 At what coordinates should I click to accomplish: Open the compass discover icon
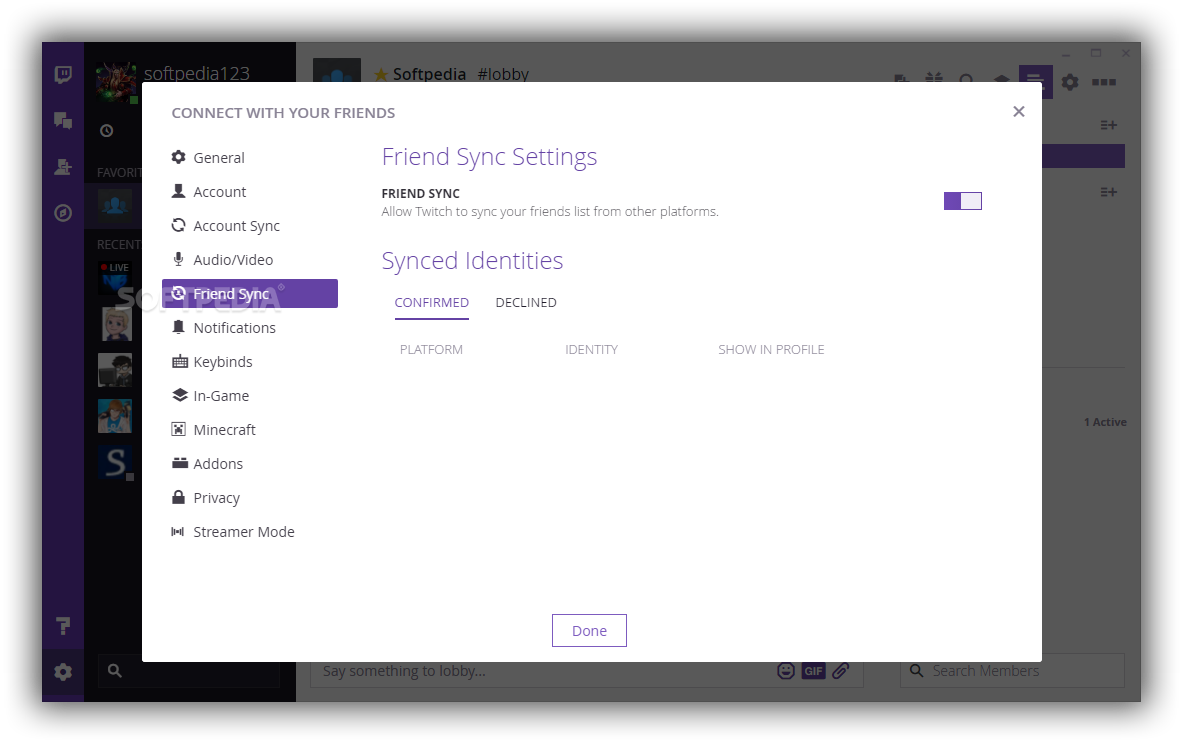[x=63, y=213]
